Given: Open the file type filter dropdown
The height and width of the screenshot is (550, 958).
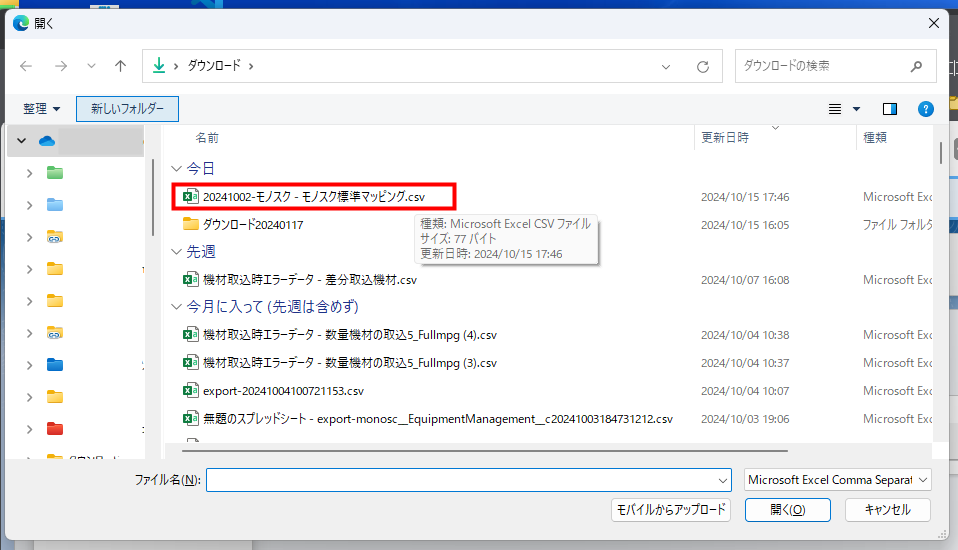Looking at the screenshot, I should pos(838,480).
